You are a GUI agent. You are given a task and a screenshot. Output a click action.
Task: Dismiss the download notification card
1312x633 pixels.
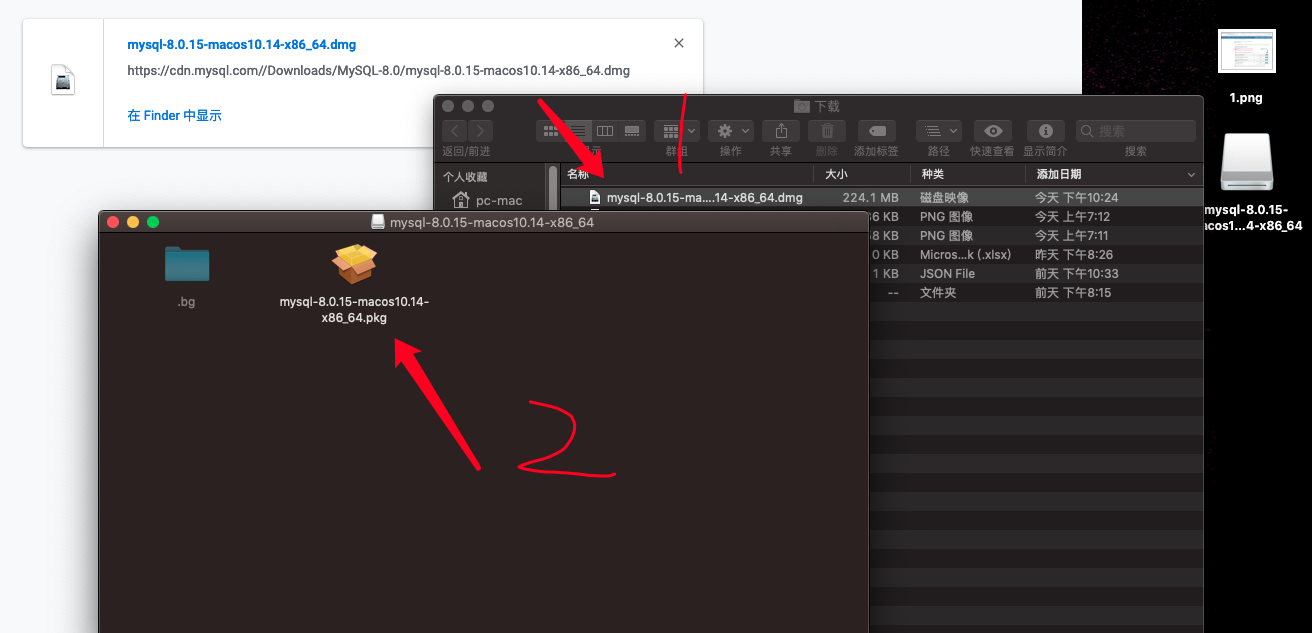click(x=679, y=43)
